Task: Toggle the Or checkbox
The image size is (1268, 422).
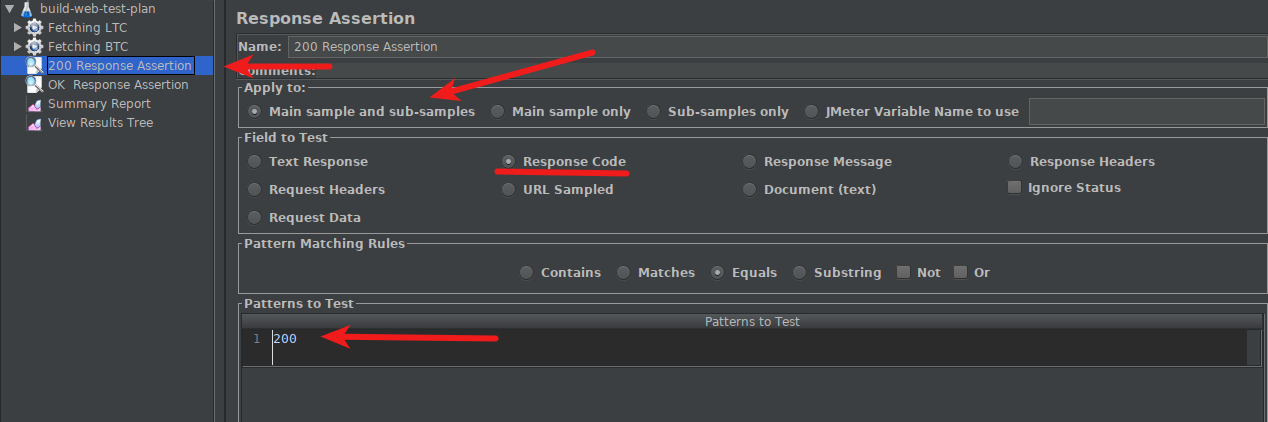Action: pyautogui.click(x=960, y=272)
